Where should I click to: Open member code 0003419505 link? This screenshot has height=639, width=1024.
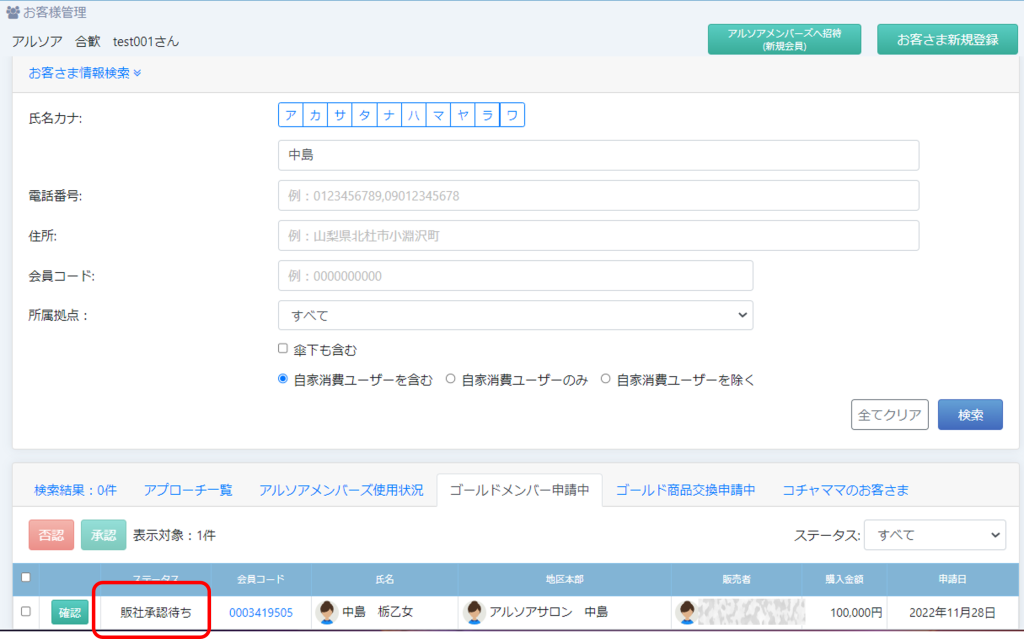click(x=261, y=612)
